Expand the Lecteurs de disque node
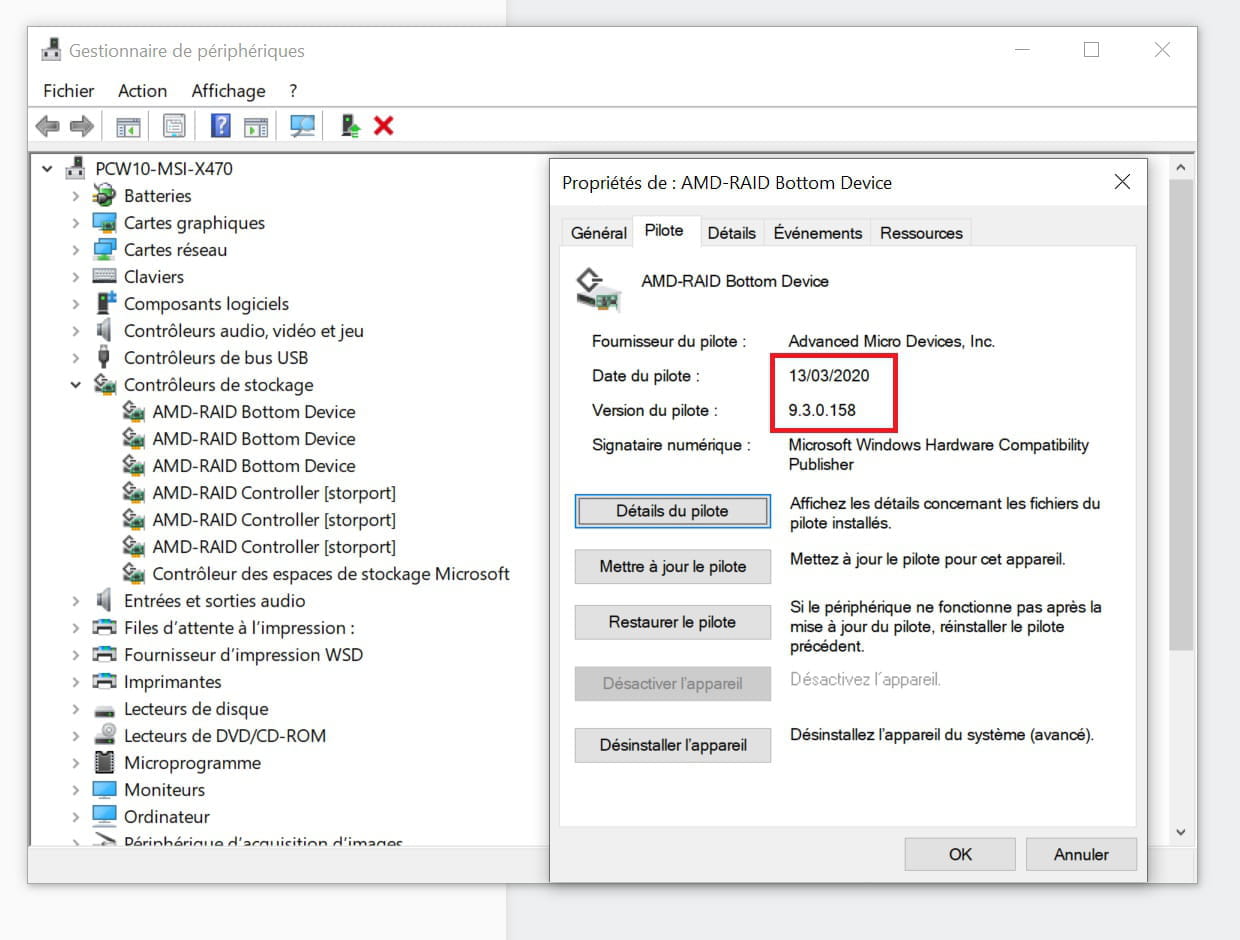Screen dimensions: 1240x940 pos(76,709)
